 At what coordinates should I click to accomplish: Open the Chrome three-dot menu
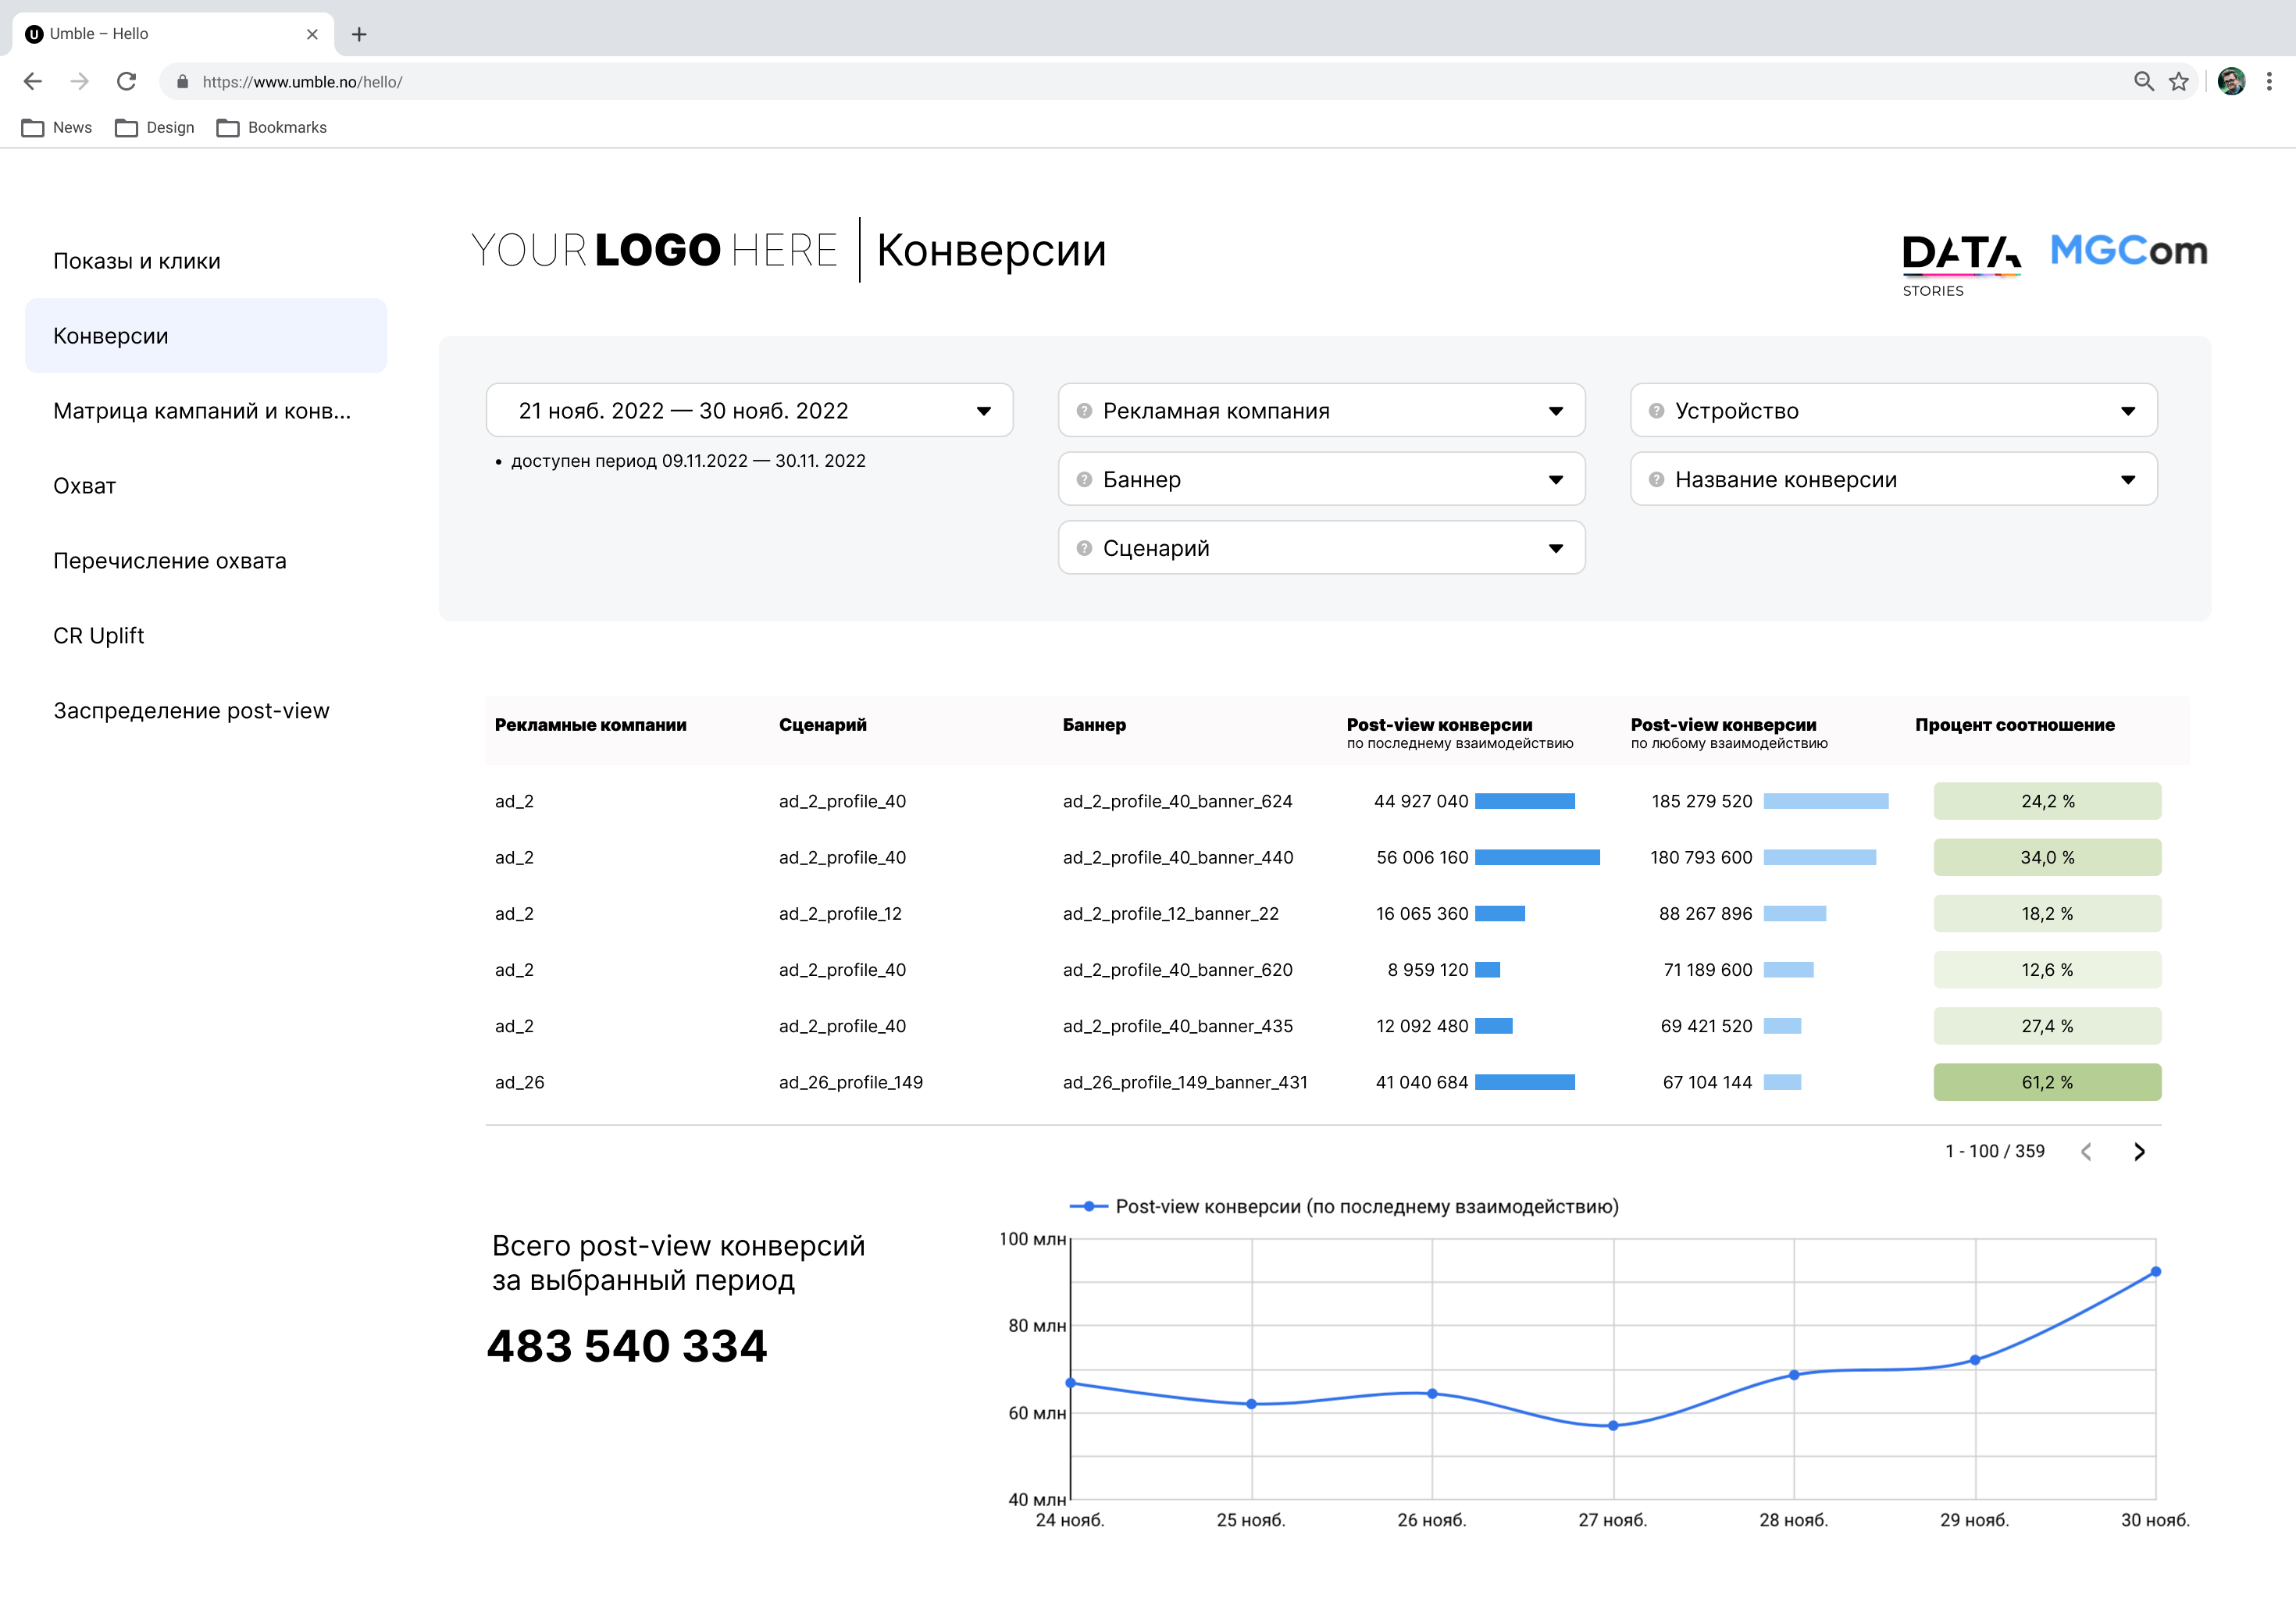tap(2269, 82)
